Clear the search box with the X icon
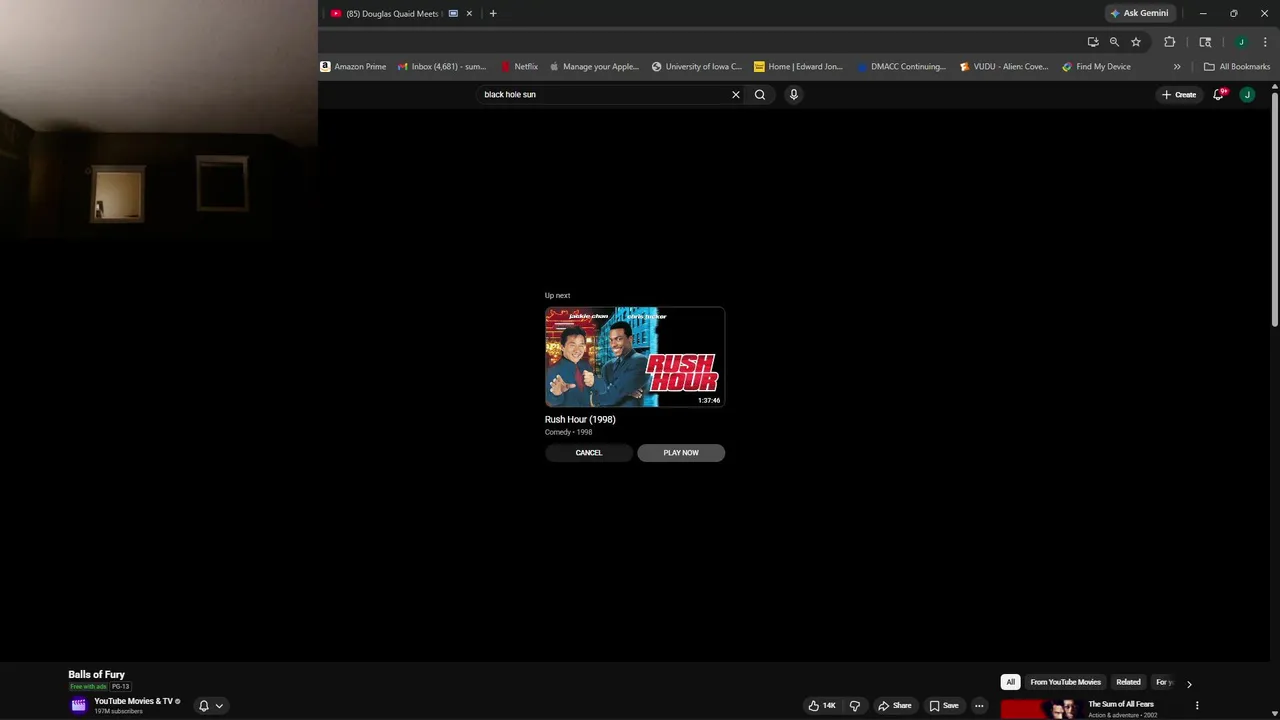Screen dimensions: 1280x720 (x=736, y=95)
